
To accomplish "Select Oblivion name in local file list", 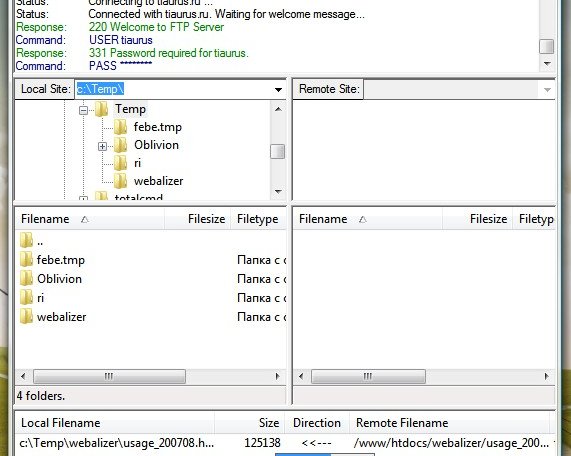I will pos(59,279).
